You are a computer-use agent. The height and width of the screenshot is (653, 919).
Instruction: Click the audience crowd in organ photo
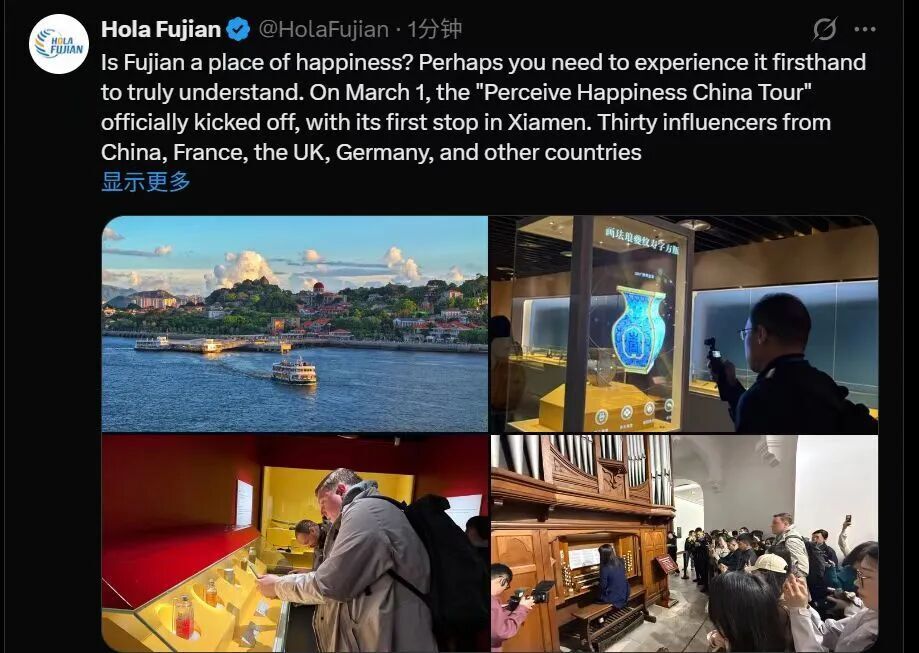(780, 580)
